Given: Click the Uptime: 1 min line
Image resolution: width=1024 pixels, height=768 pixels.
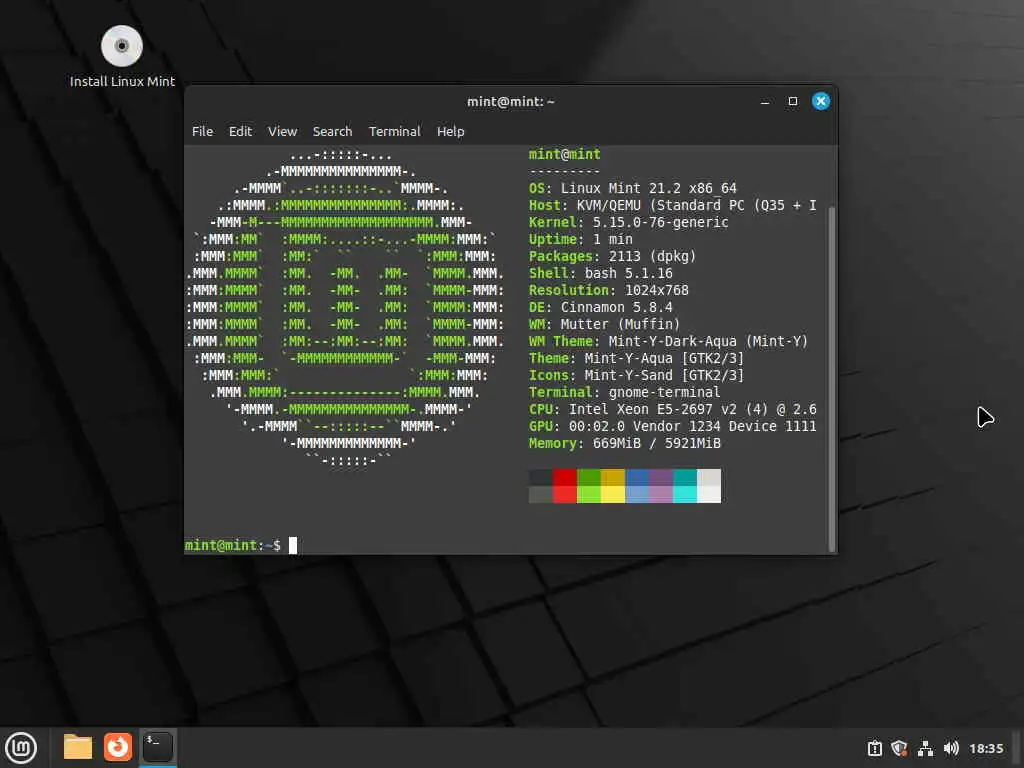Looking at the screenshot, I should pos(581,239).
